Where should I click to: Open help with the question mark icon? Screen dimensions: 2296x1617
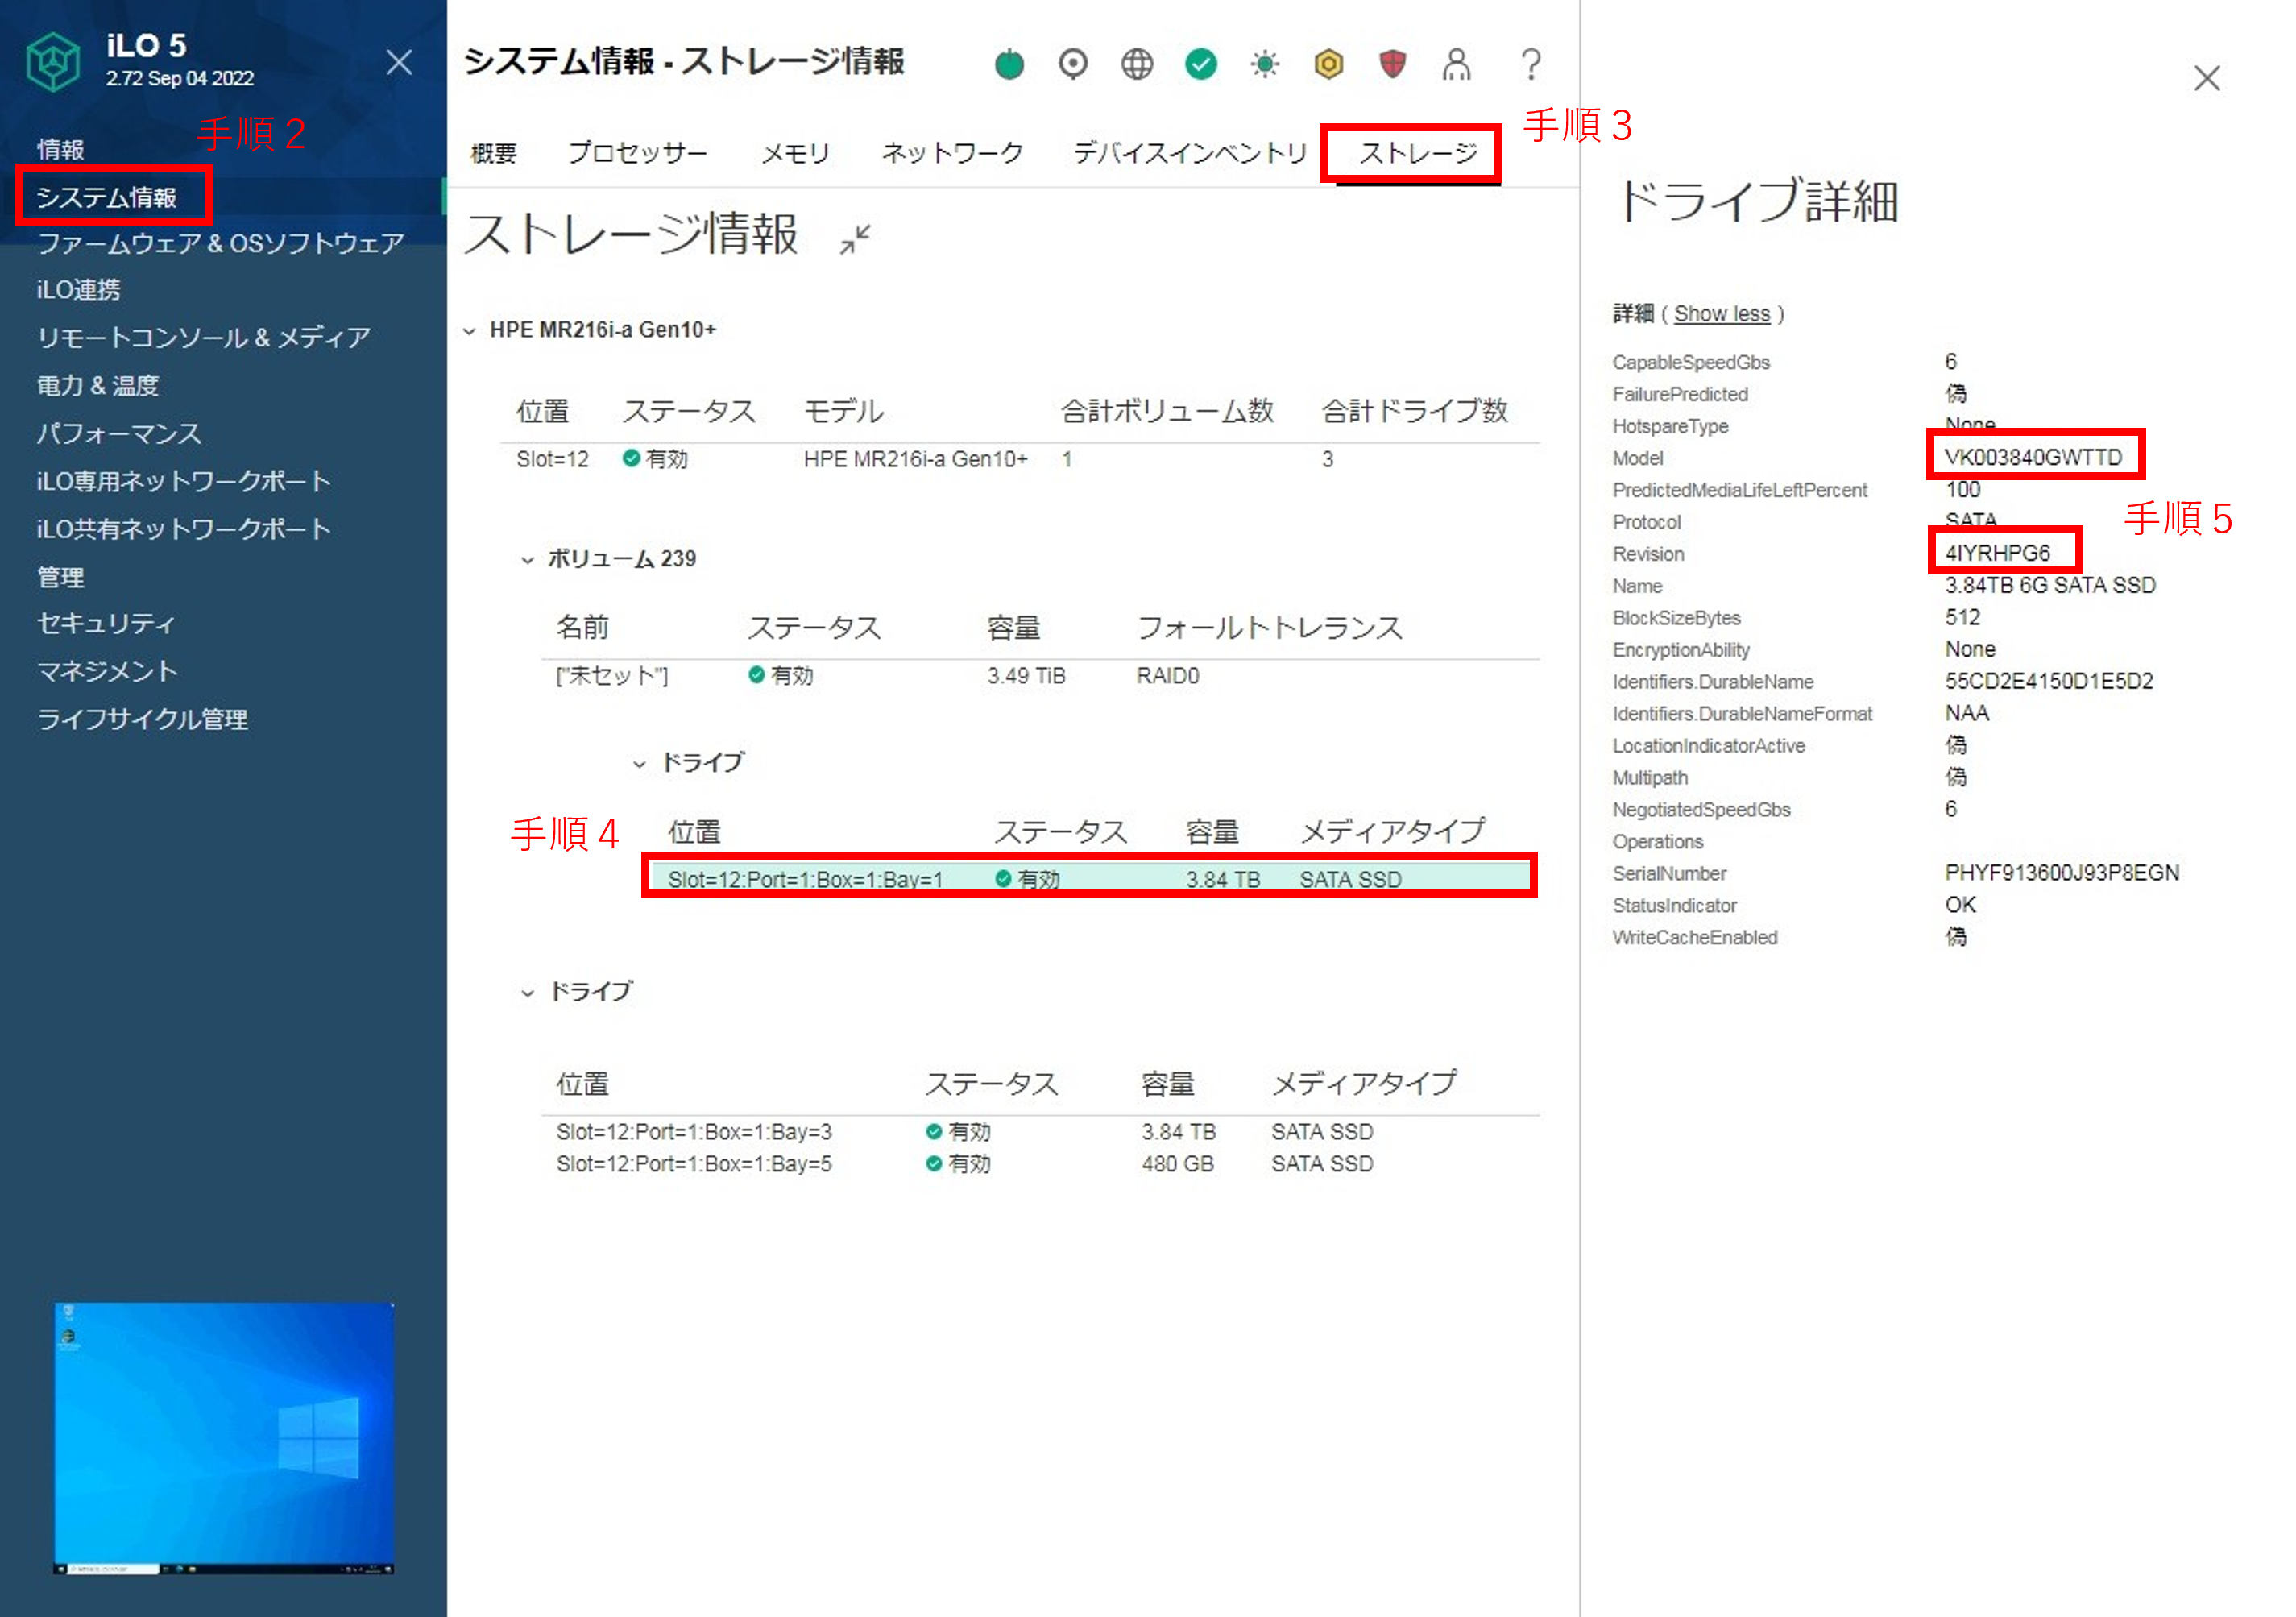pos(1530,64)
